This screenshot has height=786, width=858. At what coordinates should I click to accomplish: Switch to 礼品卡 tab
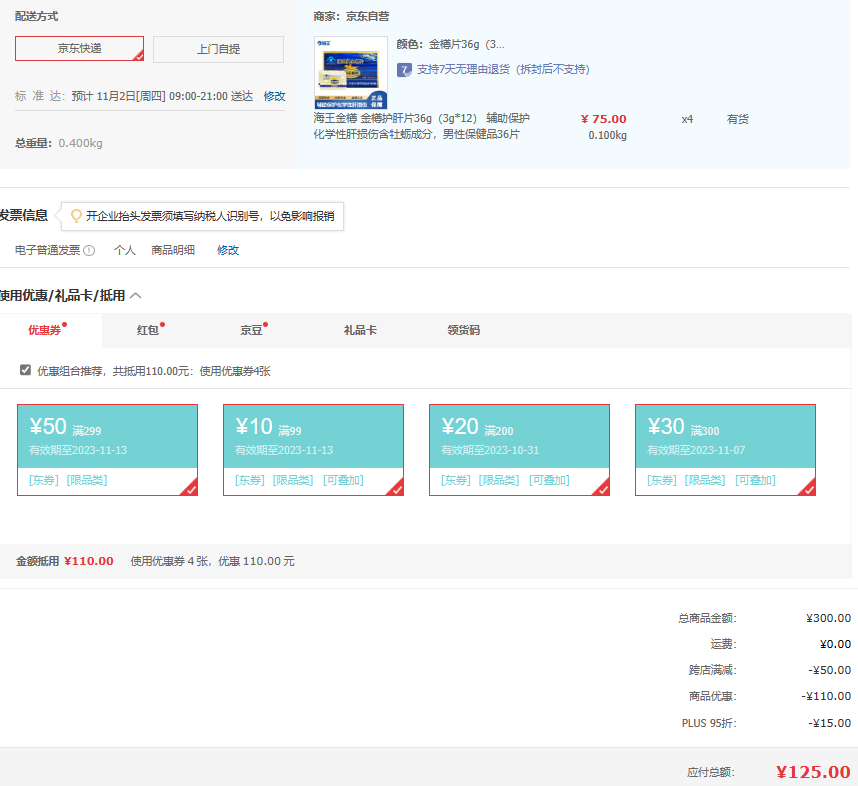(x=360, y=331)
